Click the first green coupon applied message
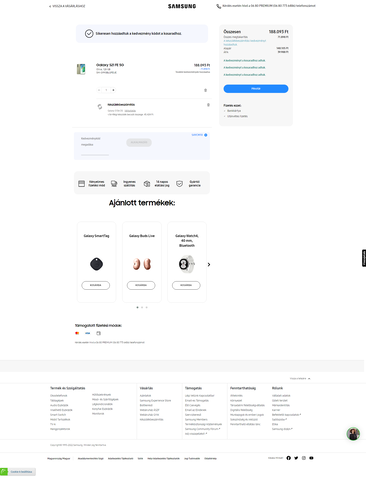The height and width of the screenshot is (480, 366). 244,61
